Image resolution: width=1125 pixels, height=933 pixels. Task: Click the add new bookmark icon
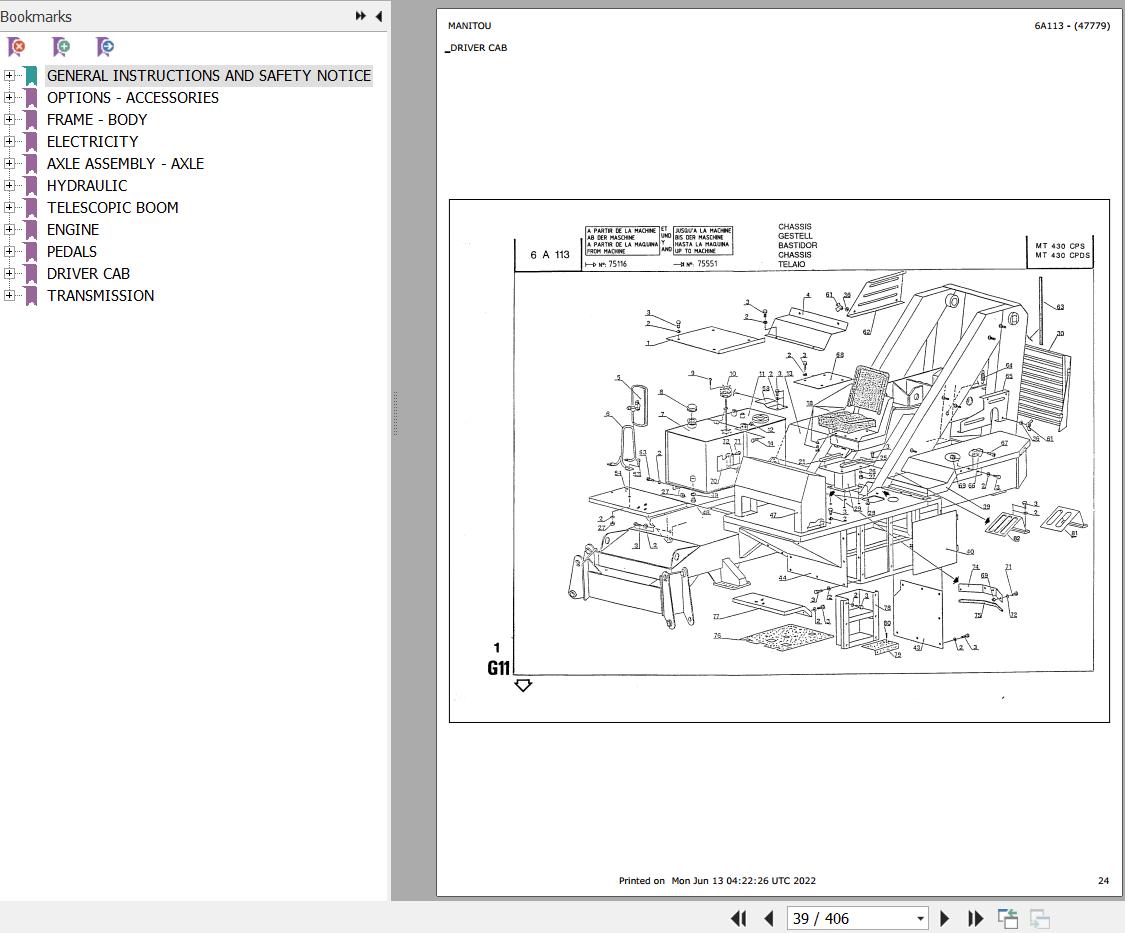point(61,47)
